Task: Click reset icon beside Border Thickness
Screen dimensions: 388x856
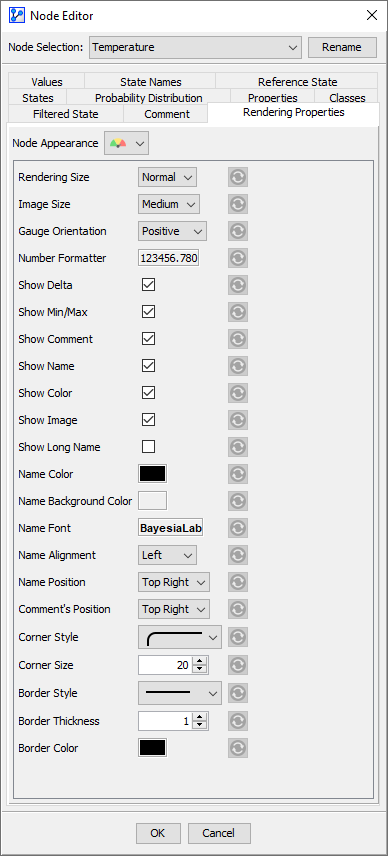Action: [238, 721]
